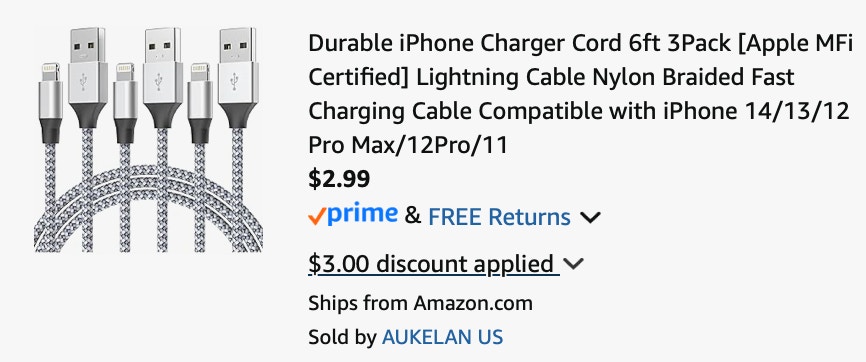Screen dimensions: 866x362
Task: Click the rightmost Lightning connector in the image
Action: (200, 104)
